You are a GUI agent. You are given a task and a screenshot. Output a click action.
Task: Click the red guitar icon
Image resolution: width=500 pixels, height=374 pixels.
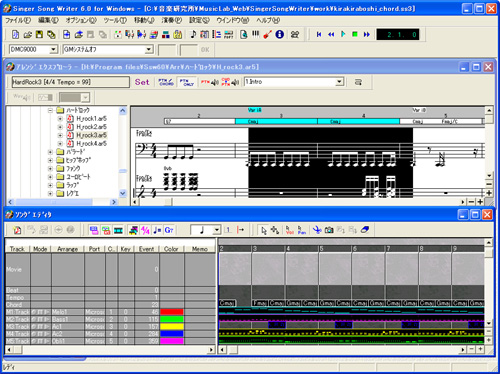click(x=267, y=34)
